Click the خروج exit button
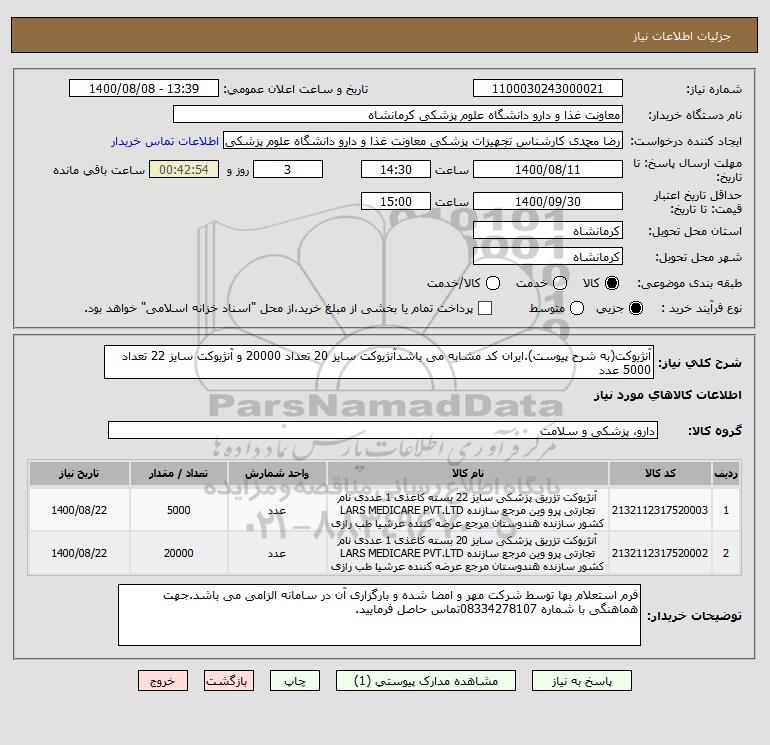This screenshot has width=770, height=745. pyautogui.click(x=163, y=681)
